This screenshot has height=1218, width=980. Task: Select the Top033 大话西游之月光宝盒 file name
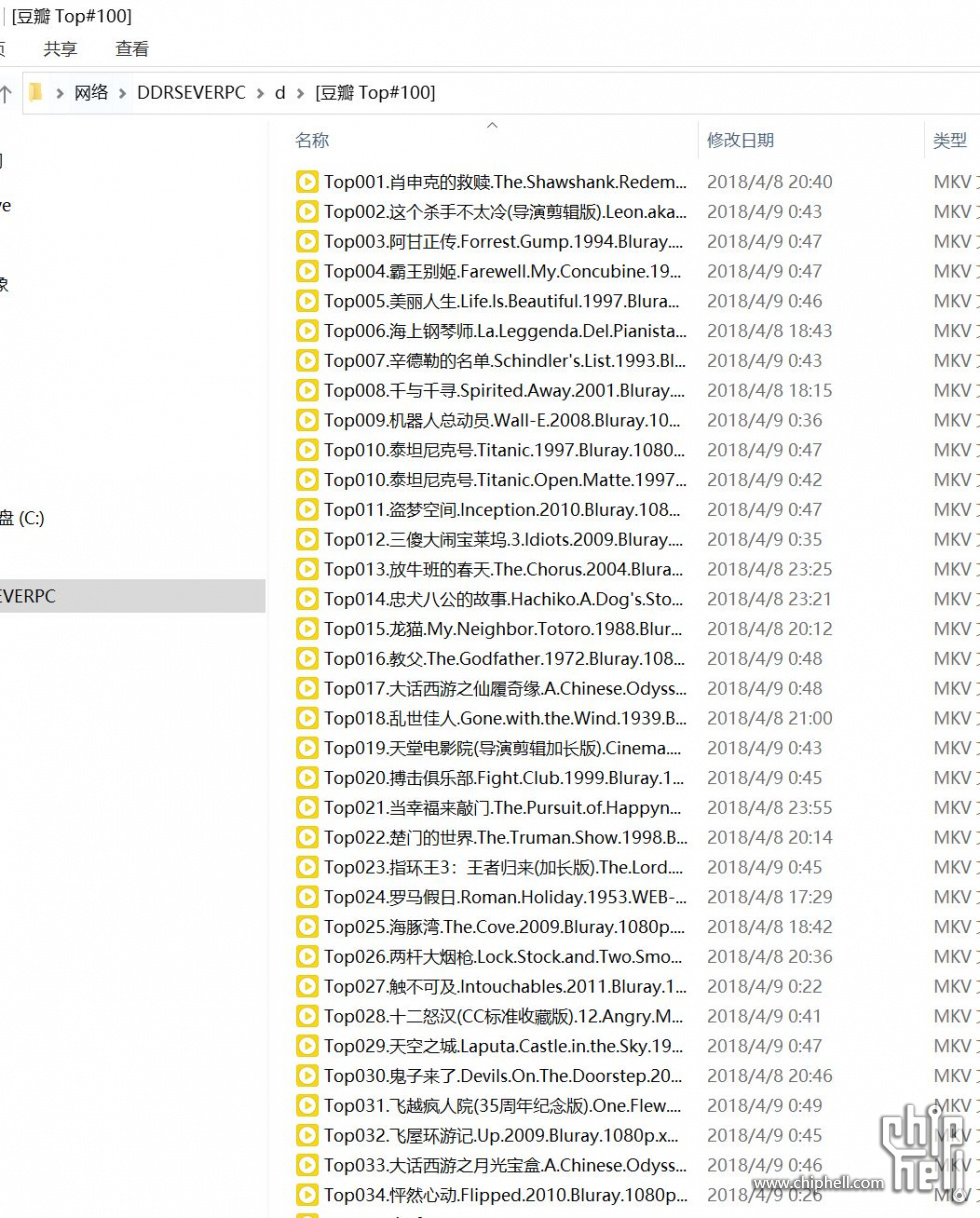coord(506,1165)
